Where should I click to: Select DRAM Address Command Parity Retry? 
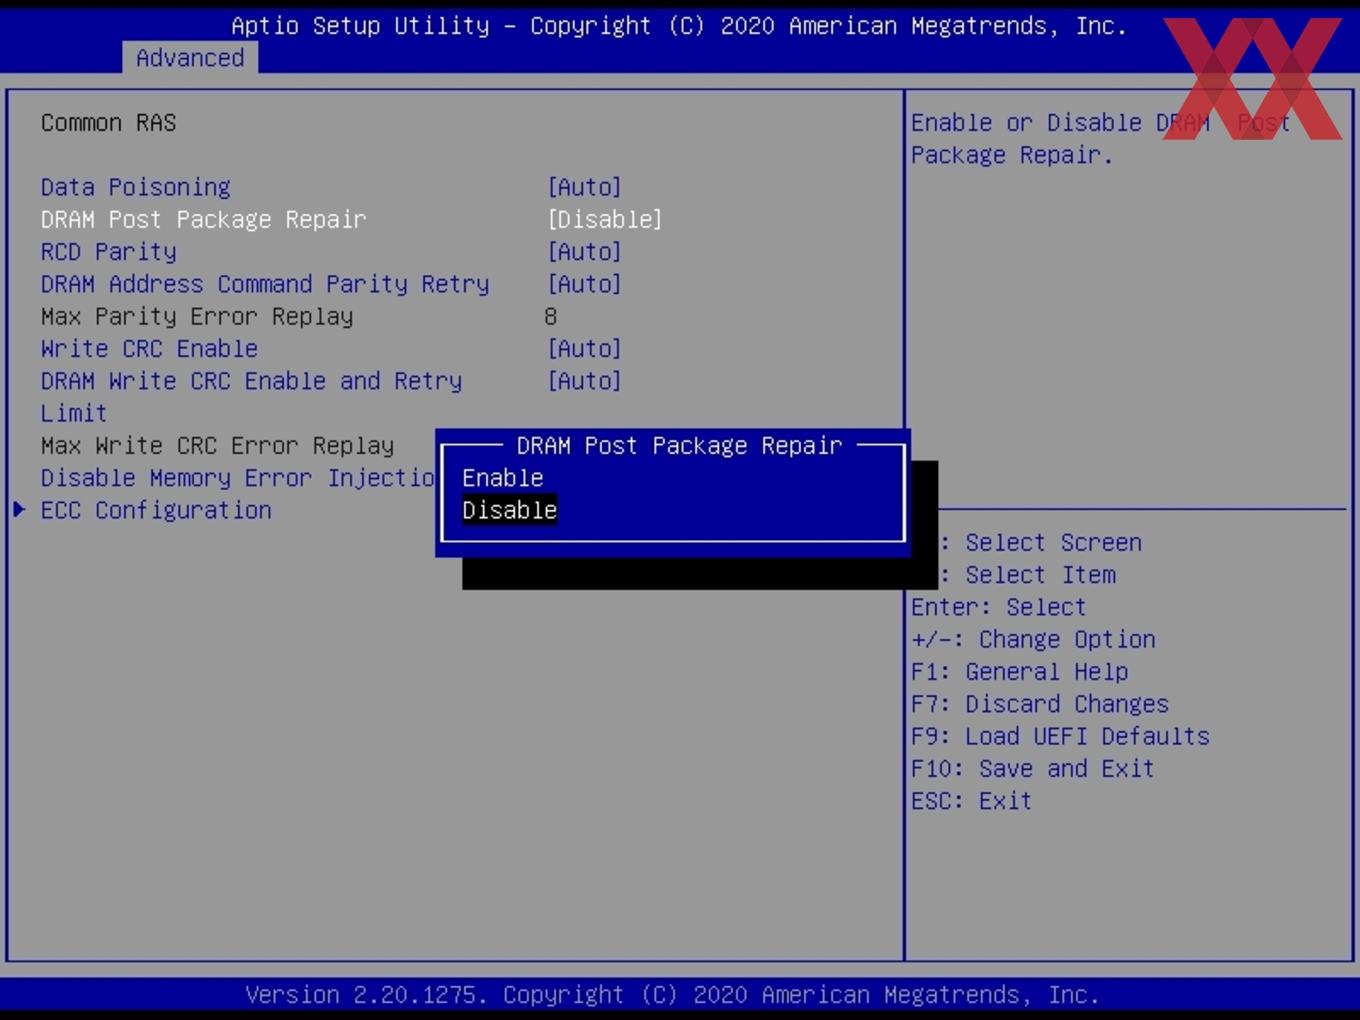(x=265, y=284)
